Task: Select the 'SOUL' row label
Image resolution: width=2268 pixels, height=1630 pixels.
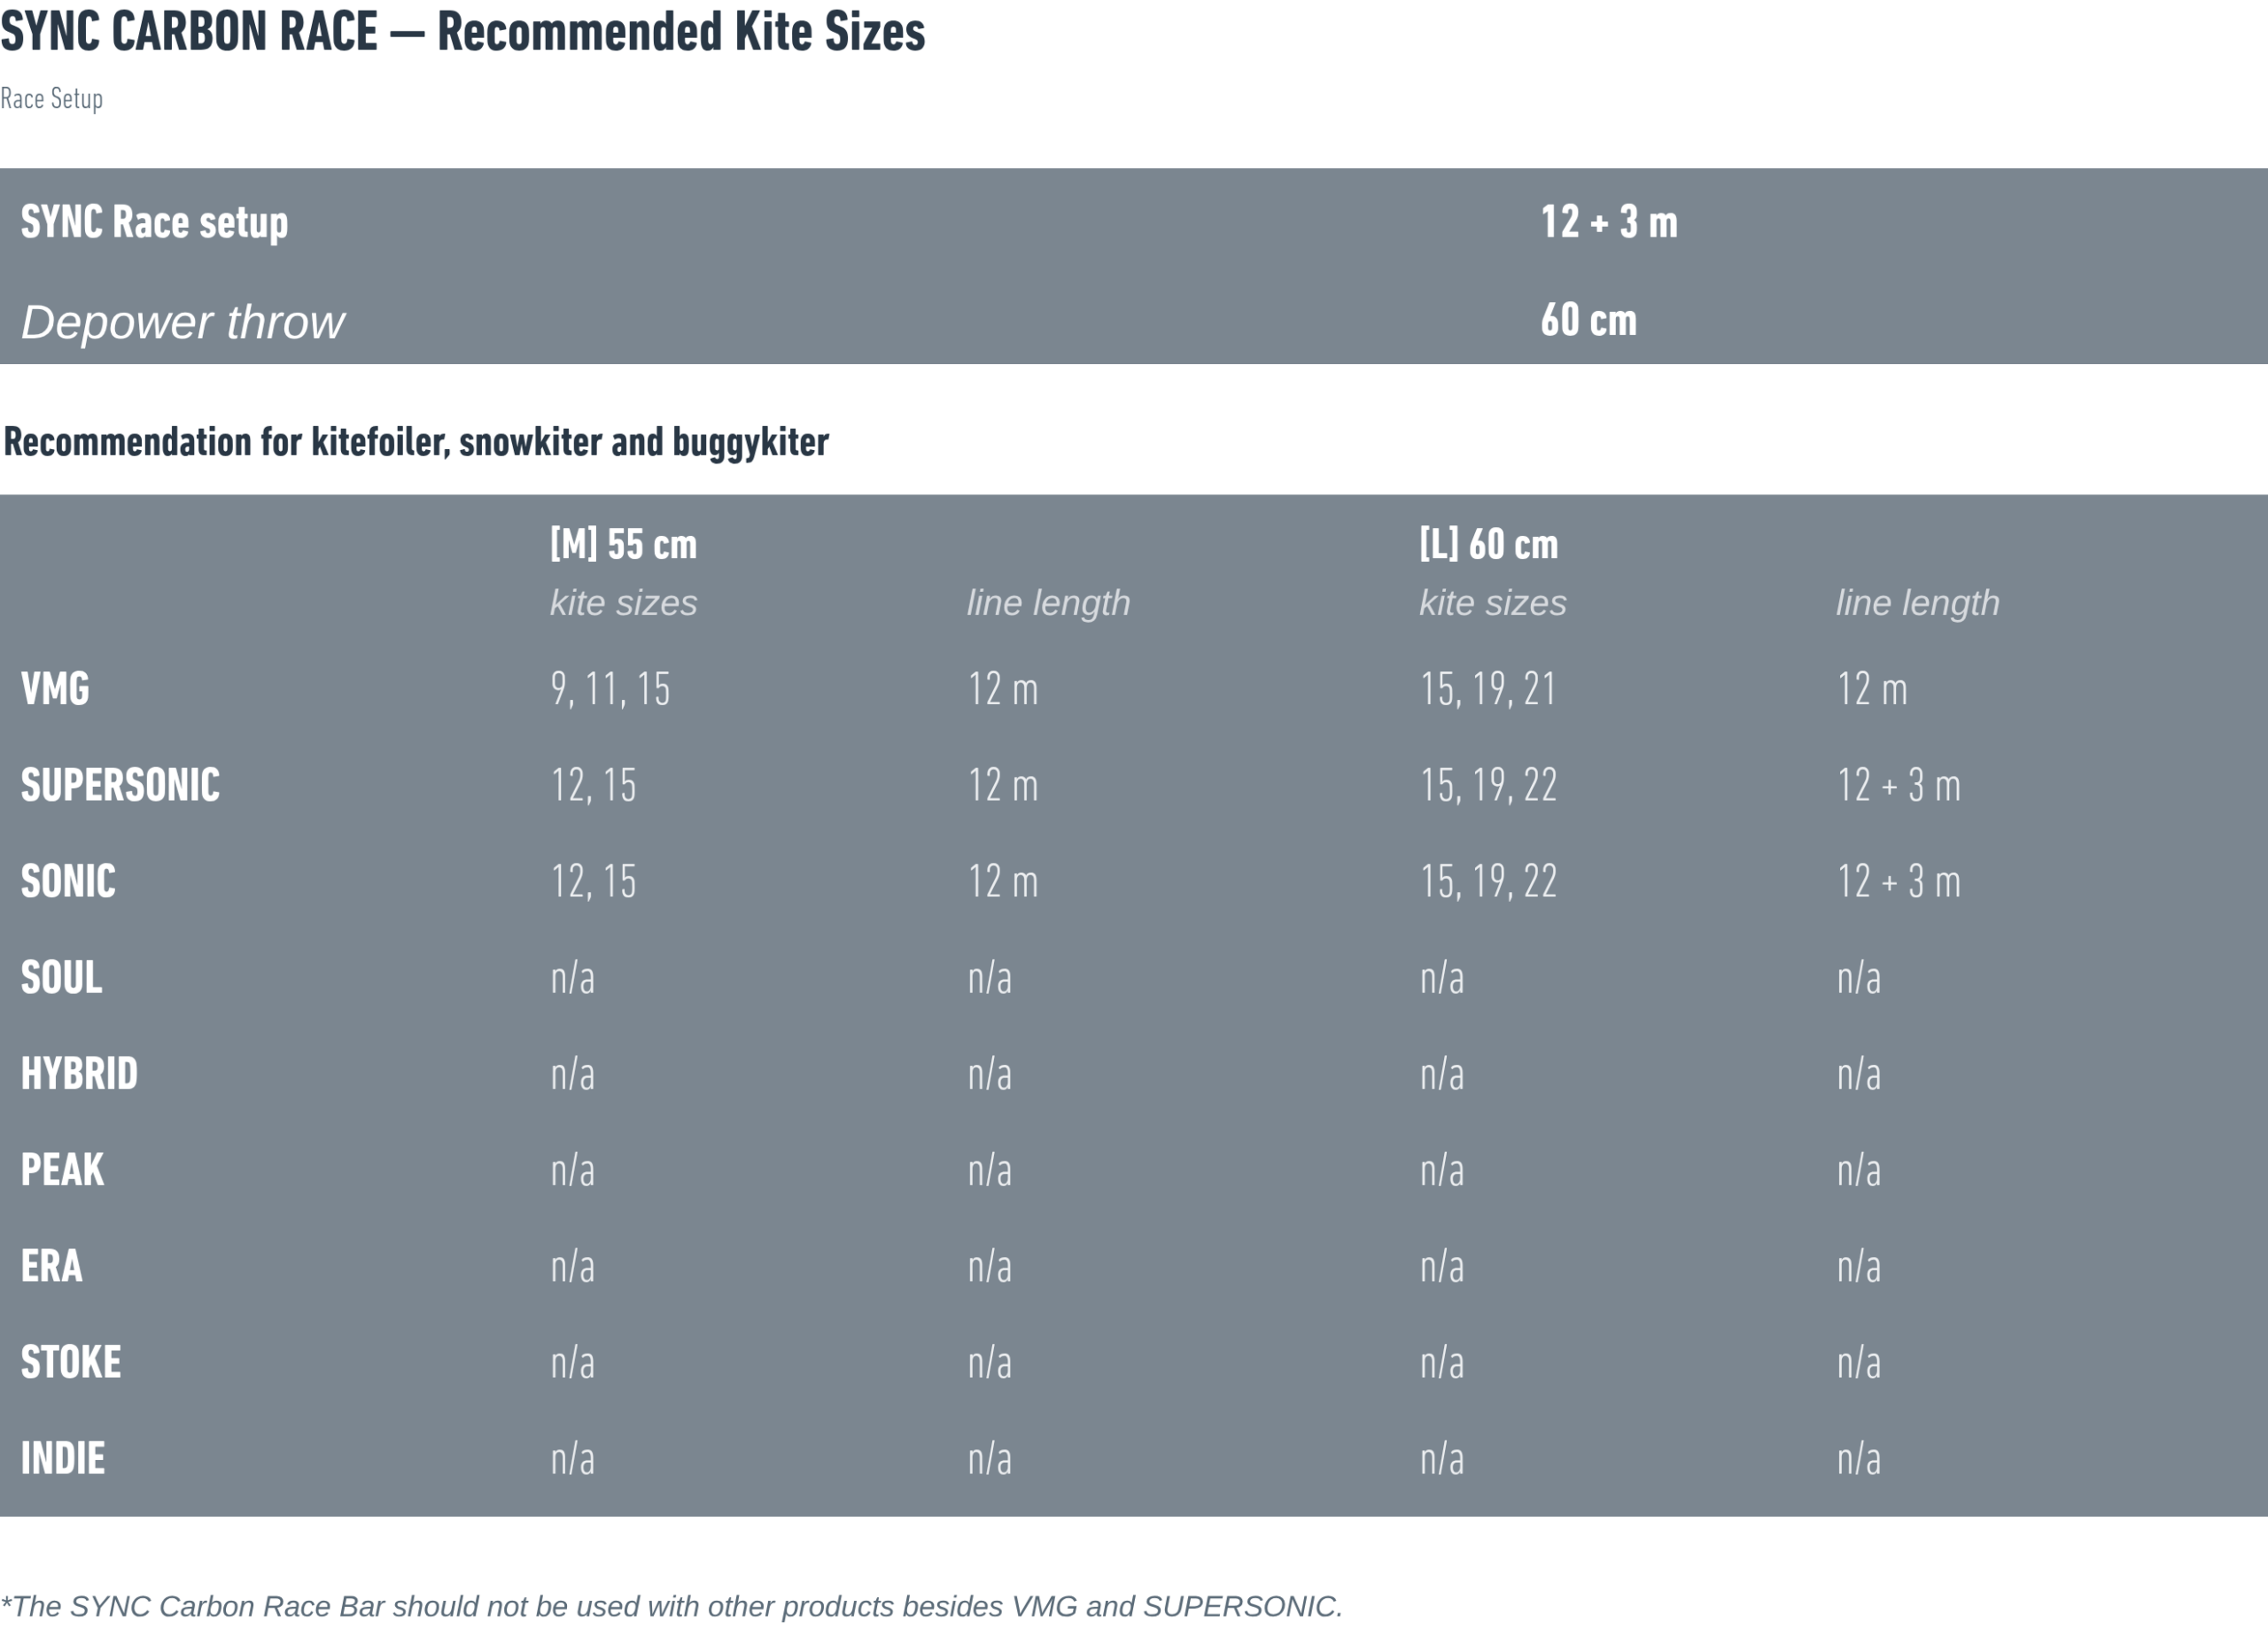Action: [61, 977]
